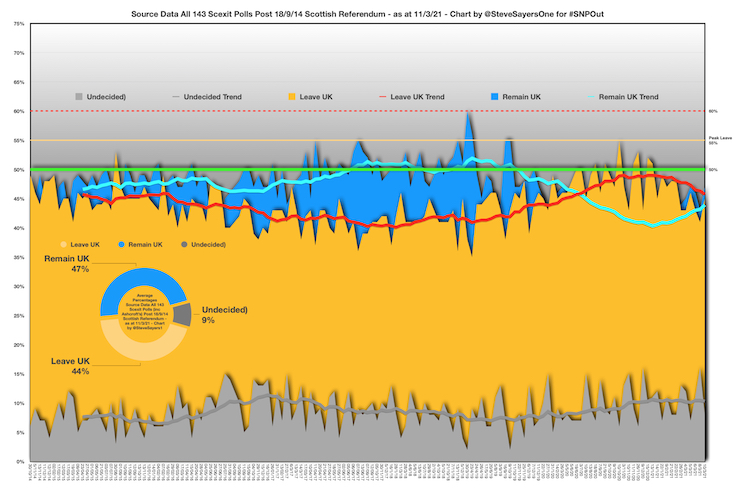Click the Undecided 9% data label

pyautogui.click(x=217, y=315)
